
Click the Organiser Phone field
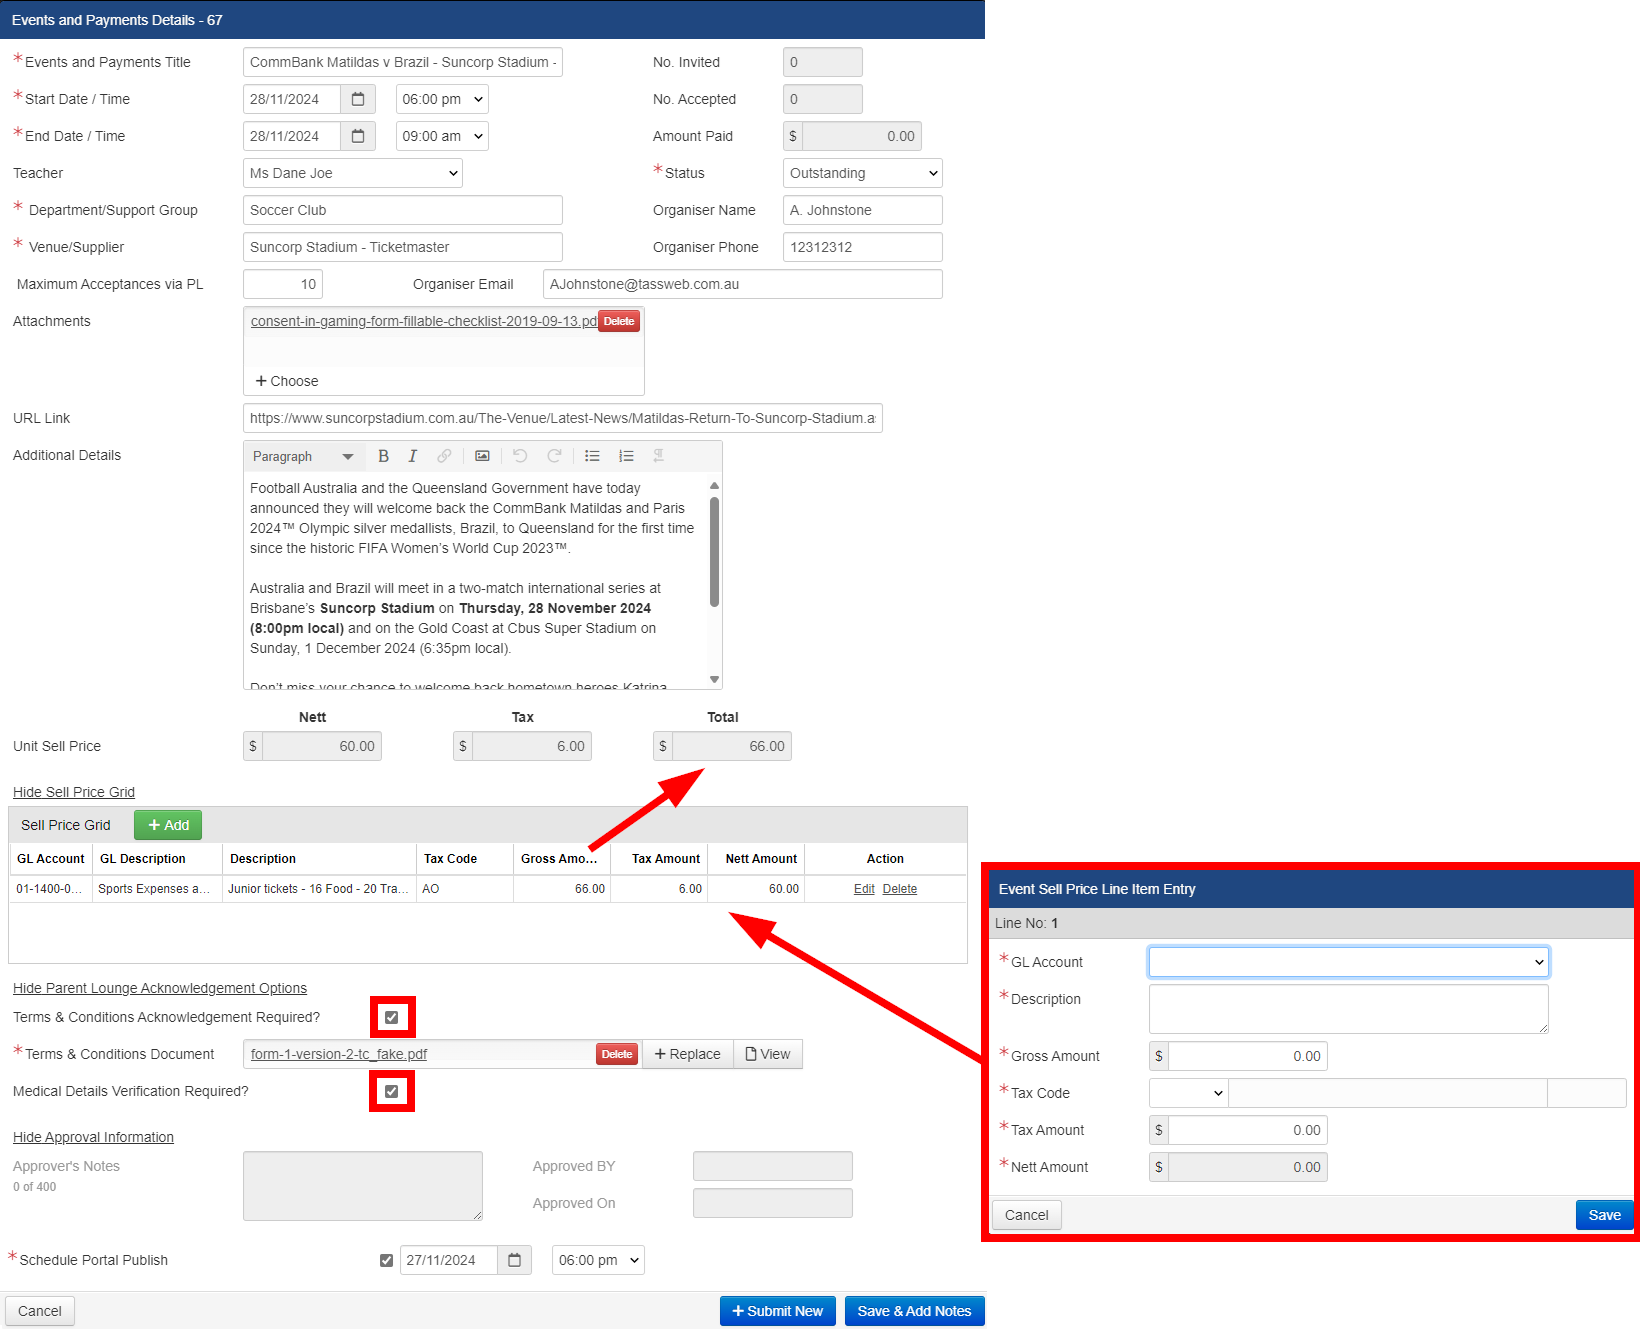[863, 247]
